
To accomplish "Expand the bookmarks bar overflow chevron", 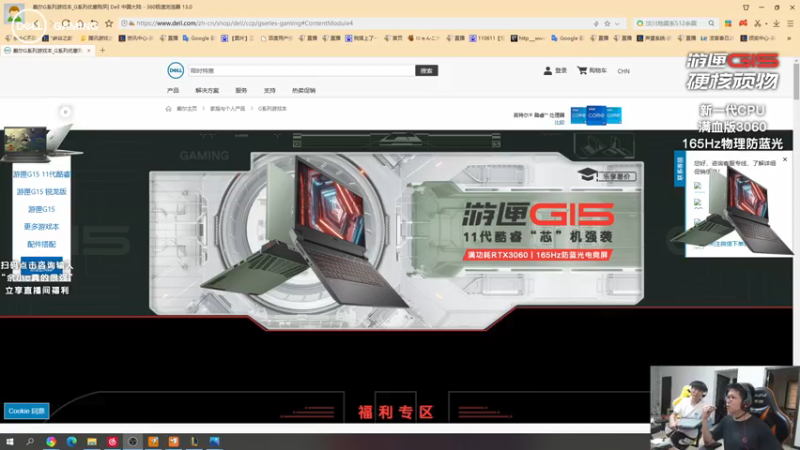I will tap(789, 38).
